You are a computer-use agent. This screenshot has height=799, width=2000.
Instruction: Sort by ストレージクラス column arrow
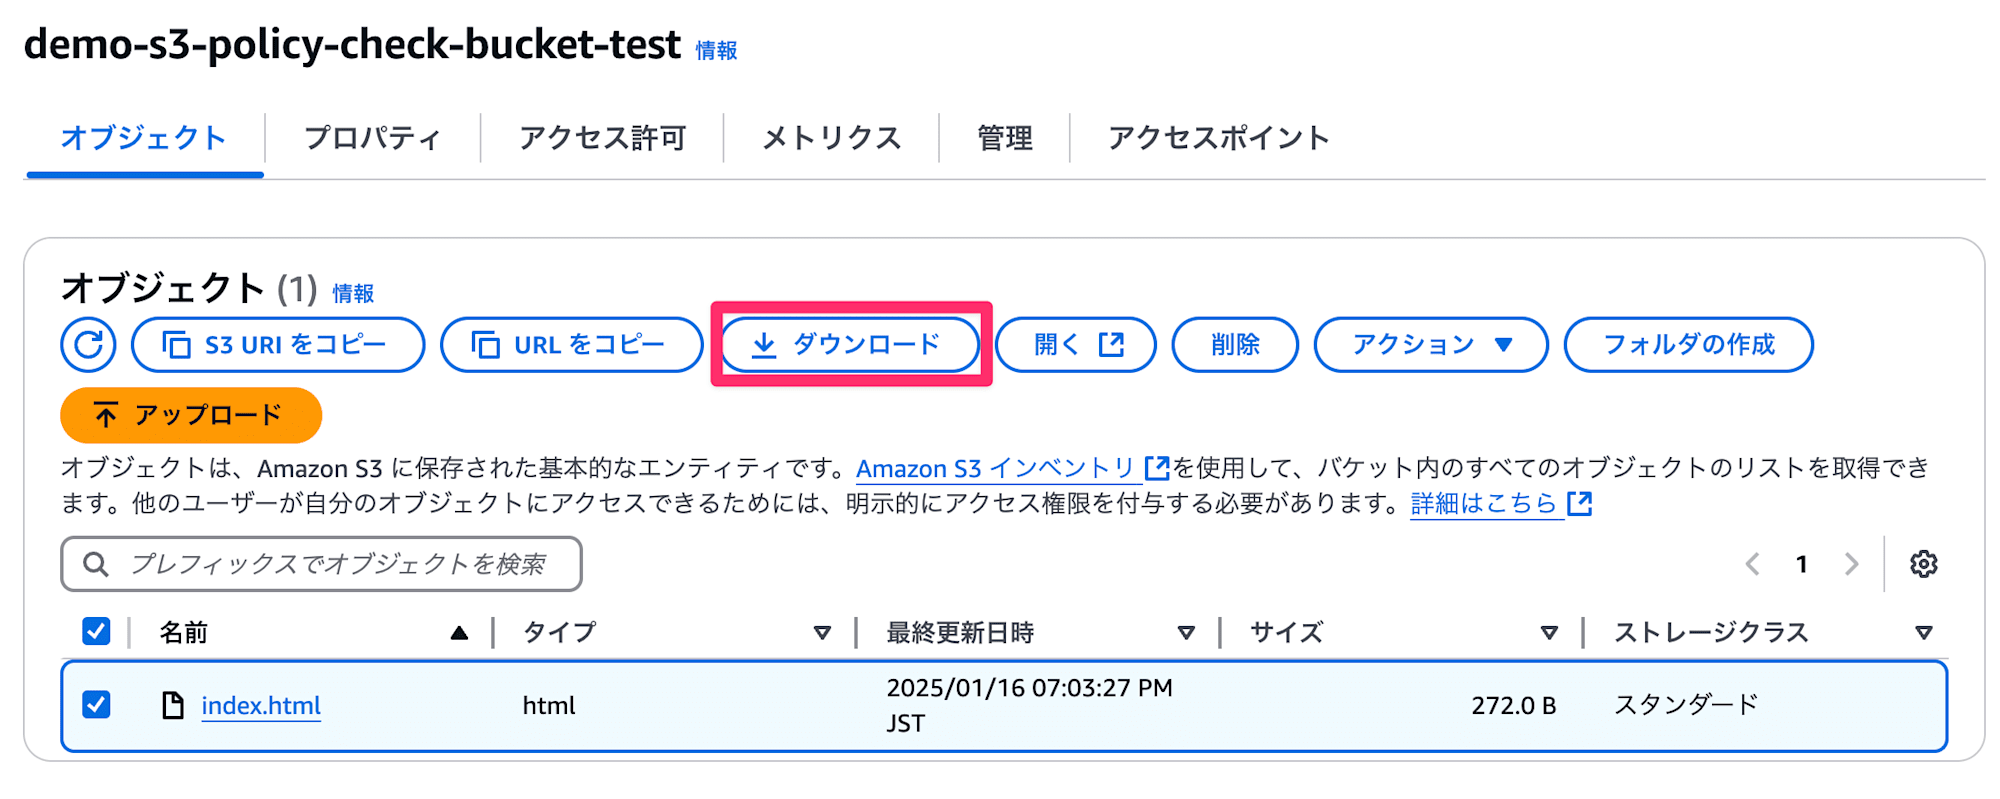point(1923,633)
